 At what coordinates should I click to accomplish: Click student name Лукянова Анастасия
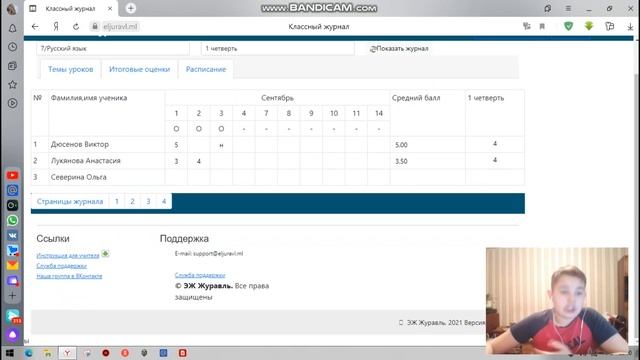coord(85,161)
